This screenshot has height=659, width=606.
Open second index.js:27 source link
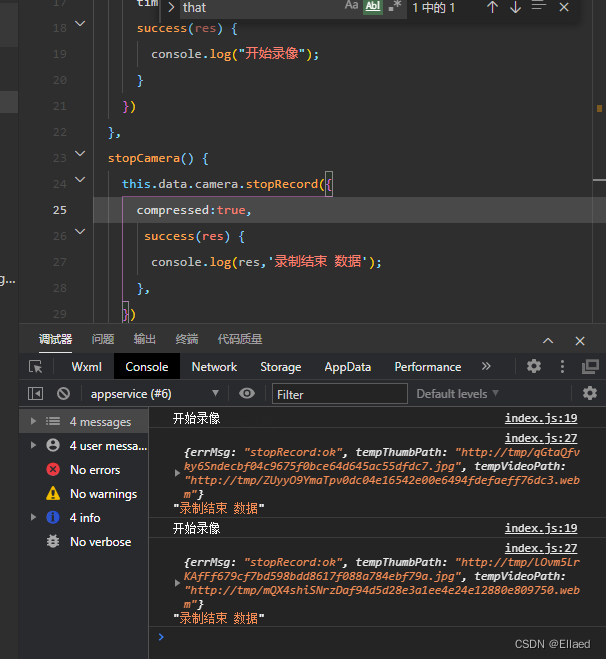coord(541,548)
